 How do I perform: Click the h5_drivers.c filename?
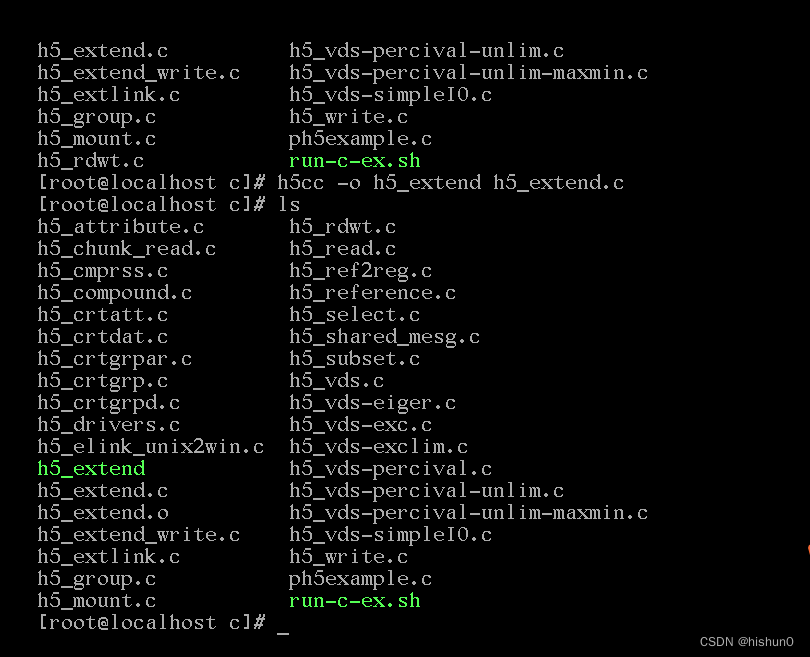(109, 425)
